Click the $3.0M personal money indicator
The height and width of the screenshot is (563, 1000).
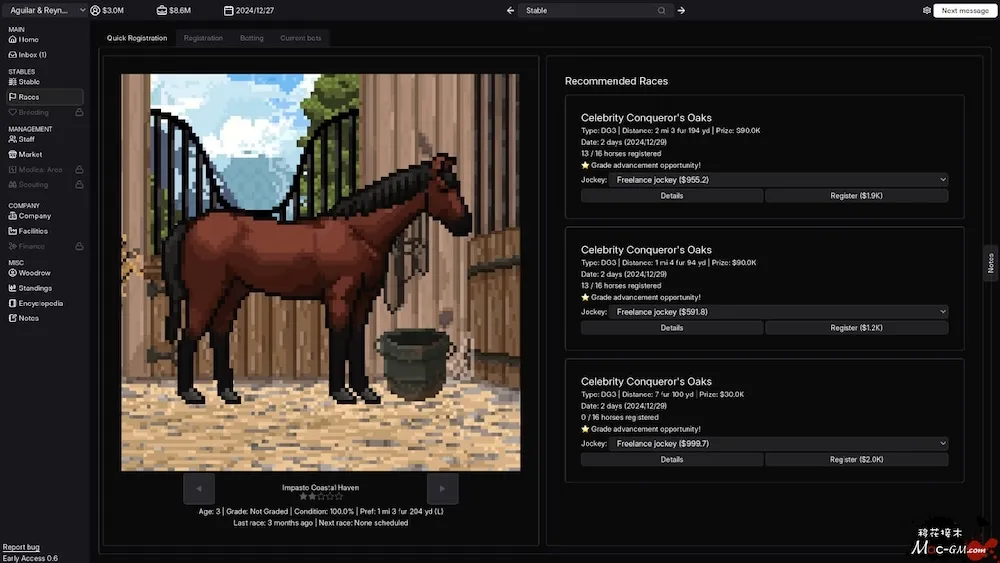click(x=107, y=10)
